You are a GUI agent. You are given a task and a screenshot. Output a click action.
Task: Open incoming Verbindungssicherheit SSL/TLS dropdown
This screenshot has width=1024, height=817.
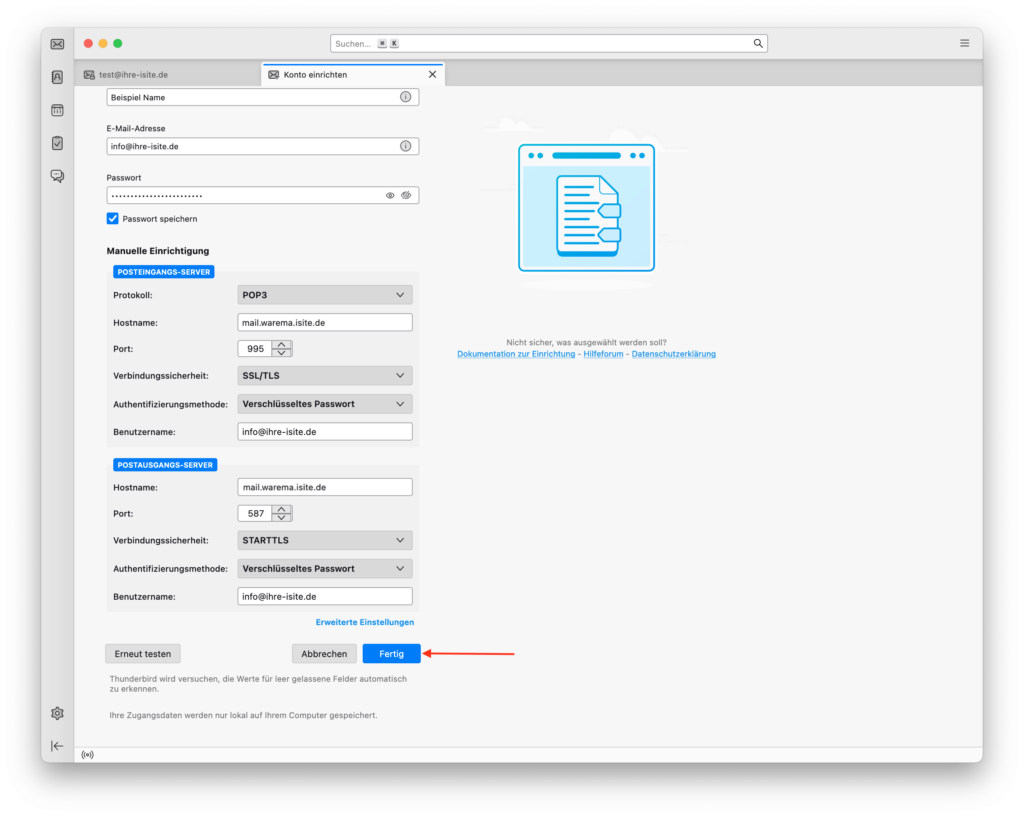click(x=325, y=376)
